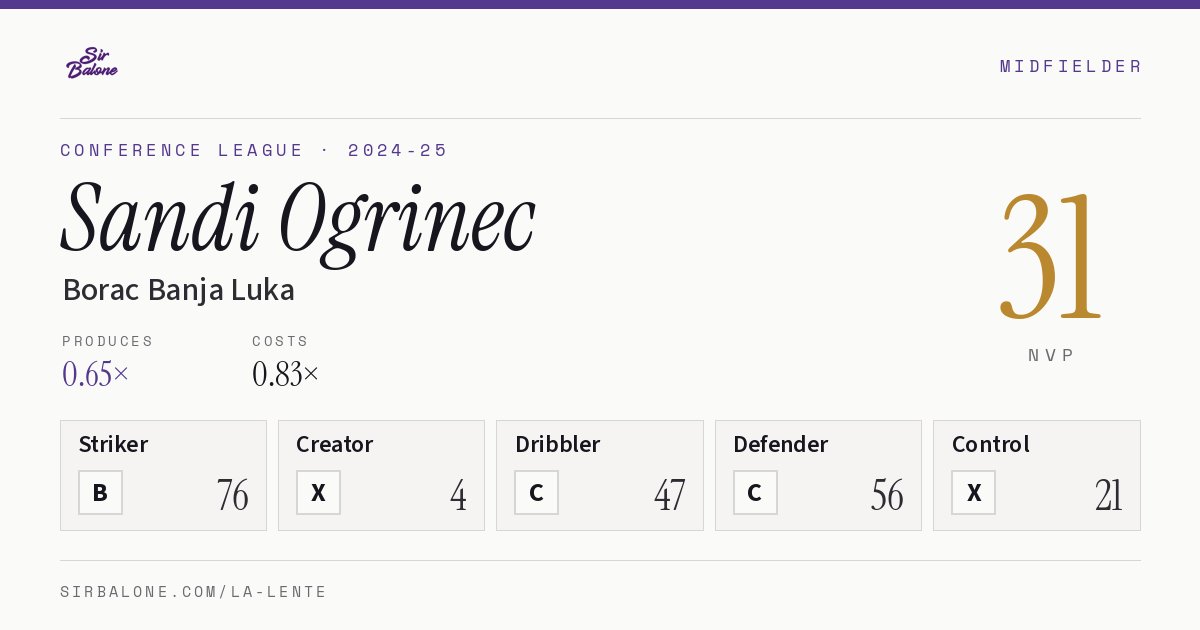Click the player name Sandi Ogrinec
This screenshot has width=1200, height=630.
click(298, 218)
